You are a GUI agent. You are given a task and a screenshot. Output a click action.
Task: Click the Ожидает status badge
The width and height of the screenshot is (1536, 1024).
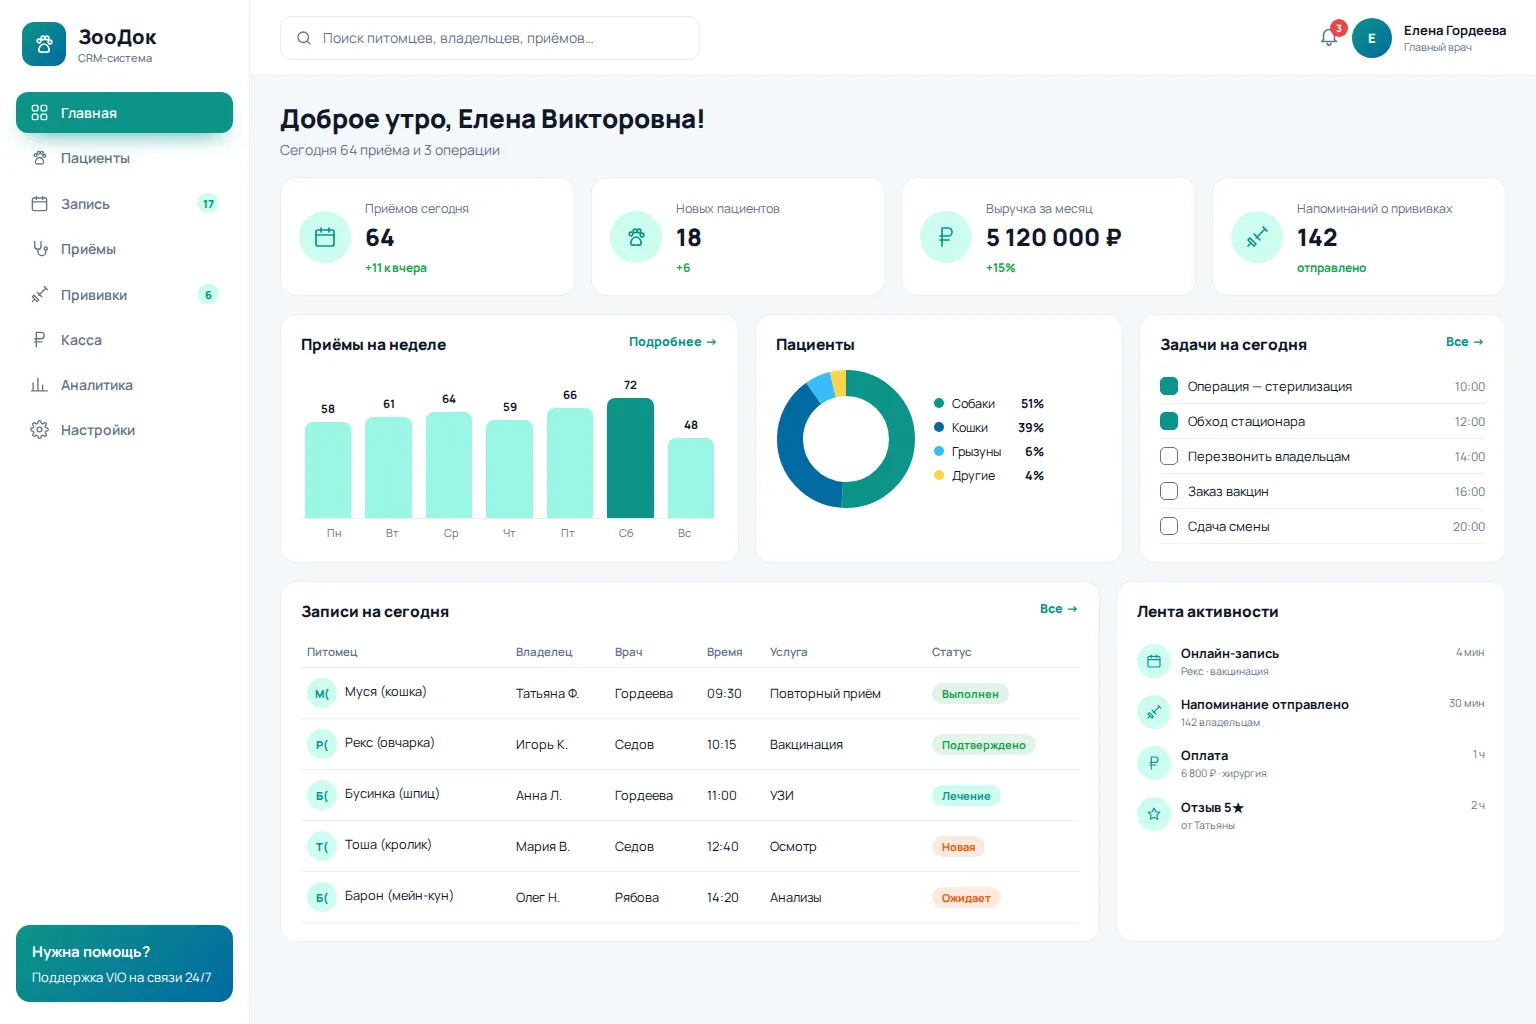pyautogui.click(x=966, y=898)
